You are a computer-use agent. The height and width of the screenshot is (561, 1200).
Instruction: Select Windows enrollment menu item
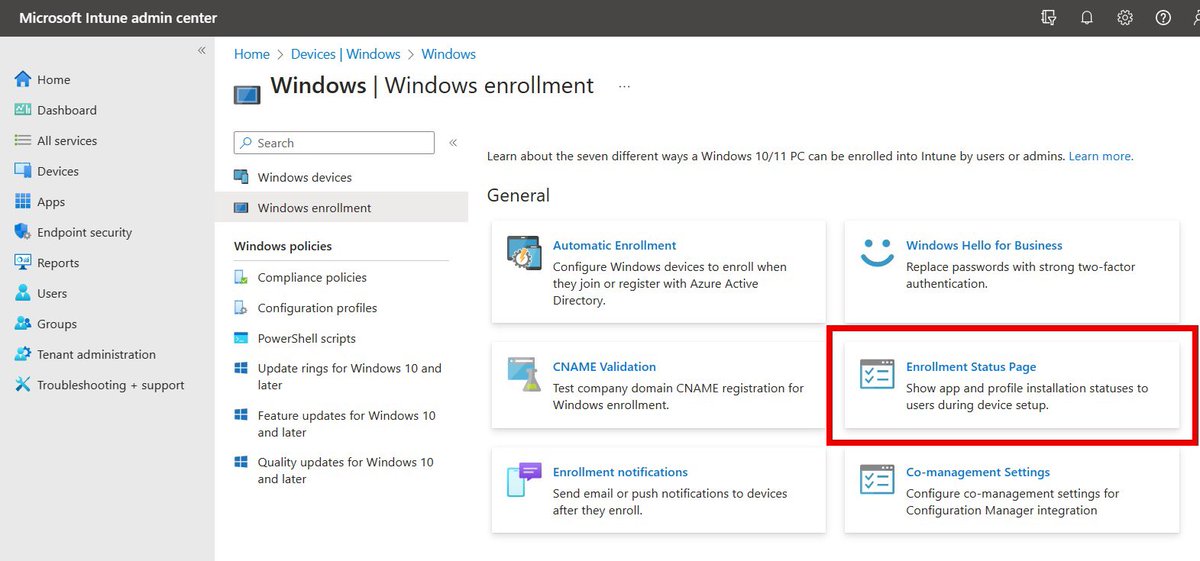click(x=341, y=208)
